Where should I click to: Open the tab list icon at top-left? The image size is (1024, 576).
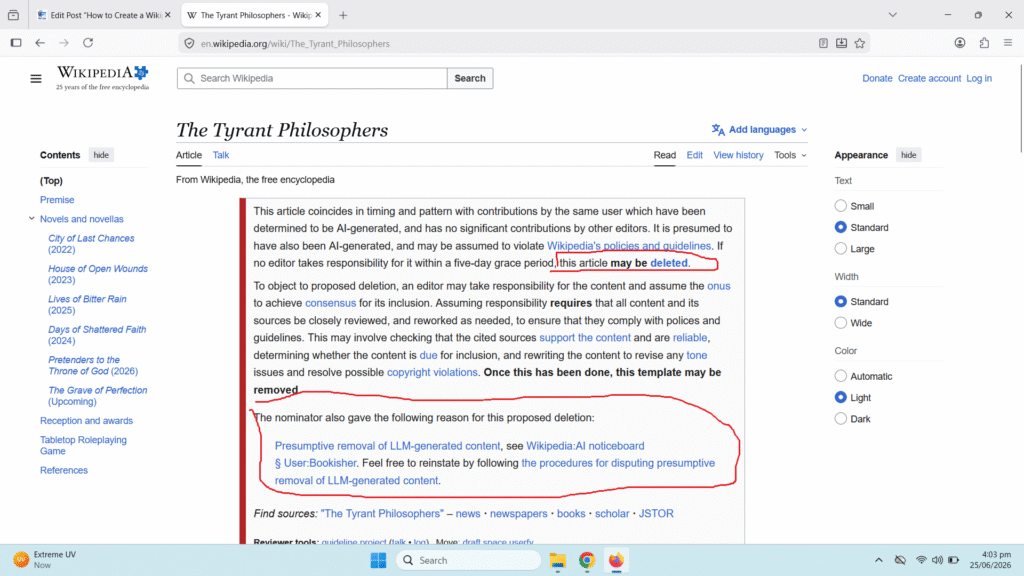13,14
